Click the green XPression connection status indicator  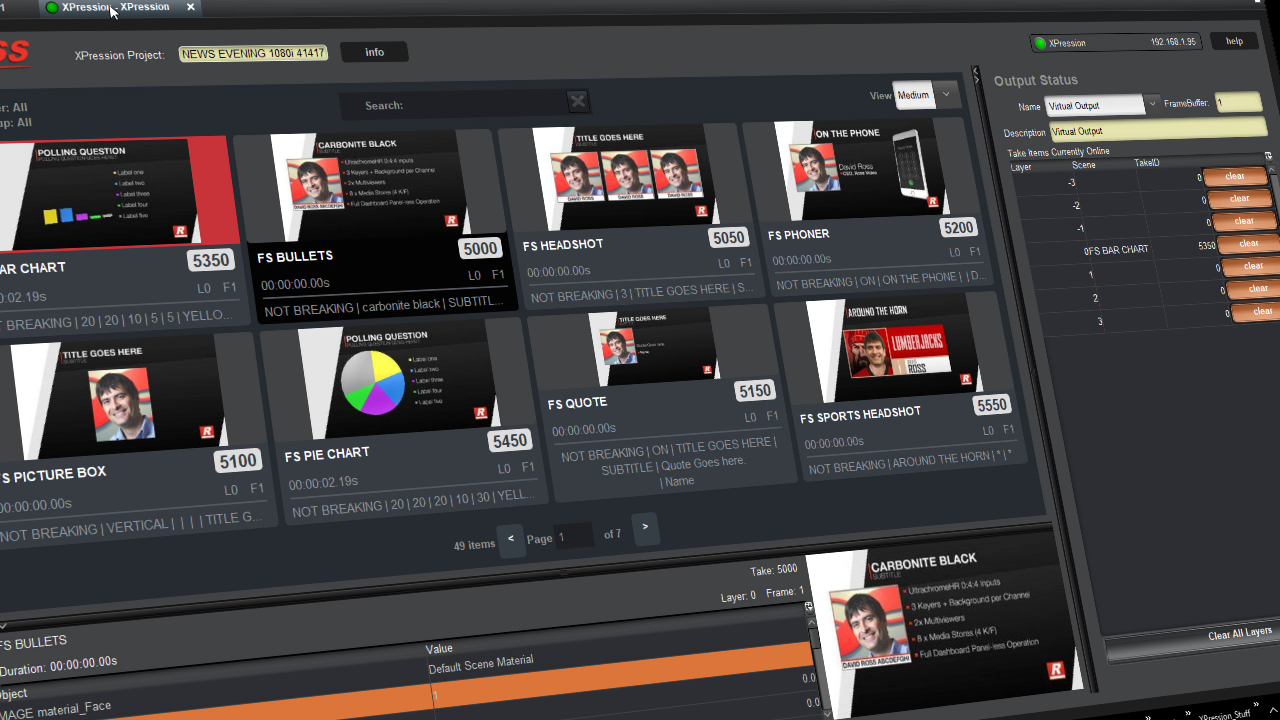pyautogui.click(x=1040, y=43)
